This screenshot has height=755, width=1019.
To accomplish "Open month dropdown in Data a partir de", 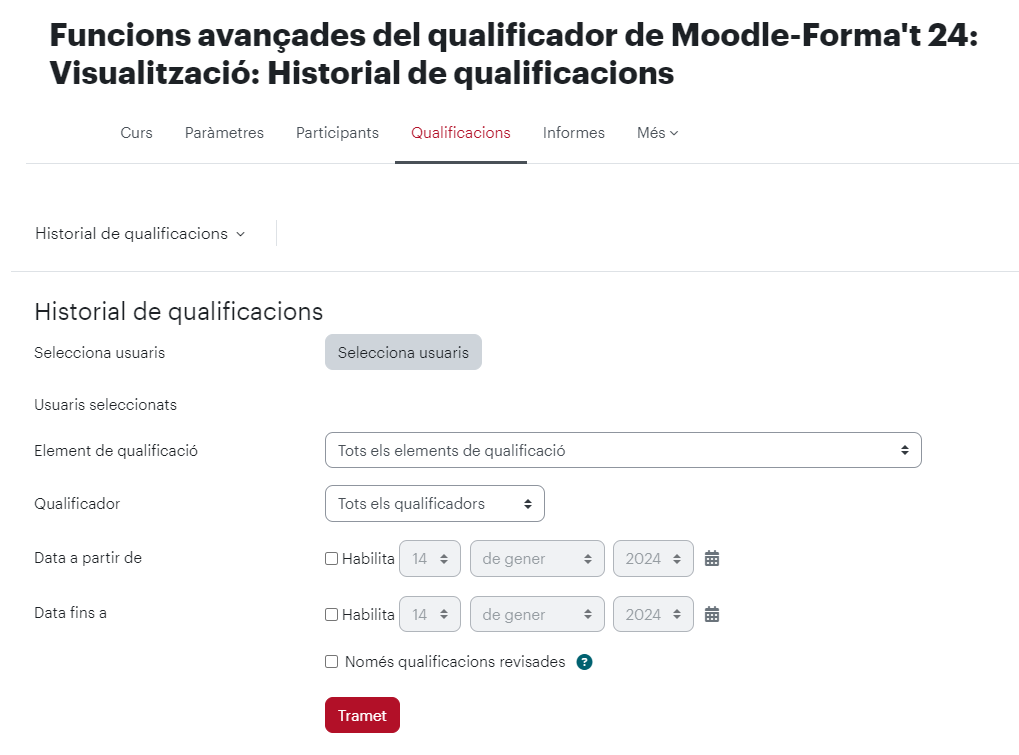I will [x=537, y=558].
